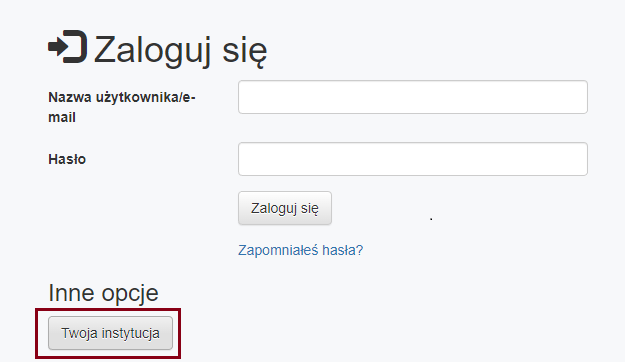The height and width of the screenshot is (362, 625).
Task: Place the cursor in the username or e-mail box
Action: pyautogui.click(x=413, y=97)
